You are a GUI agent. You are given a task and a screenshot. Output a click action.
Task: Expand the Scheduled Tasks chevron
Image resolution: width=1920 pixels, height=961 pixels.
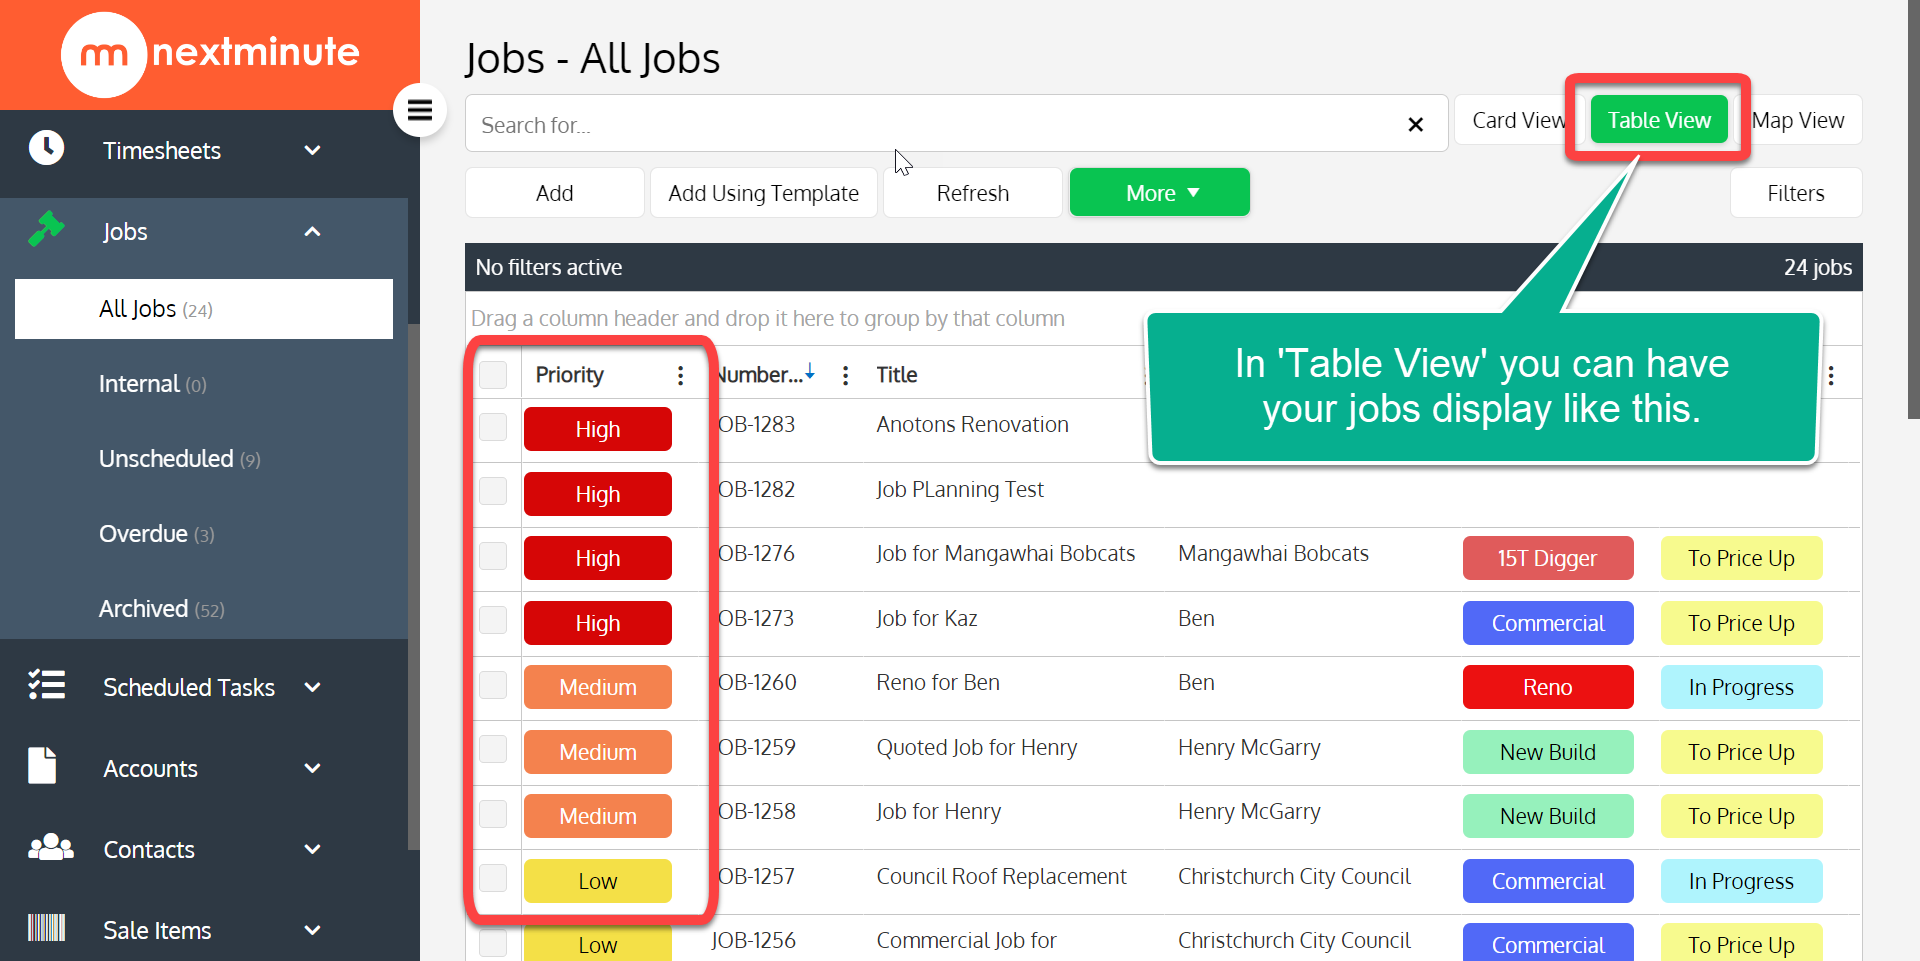[x=312, y=687]
